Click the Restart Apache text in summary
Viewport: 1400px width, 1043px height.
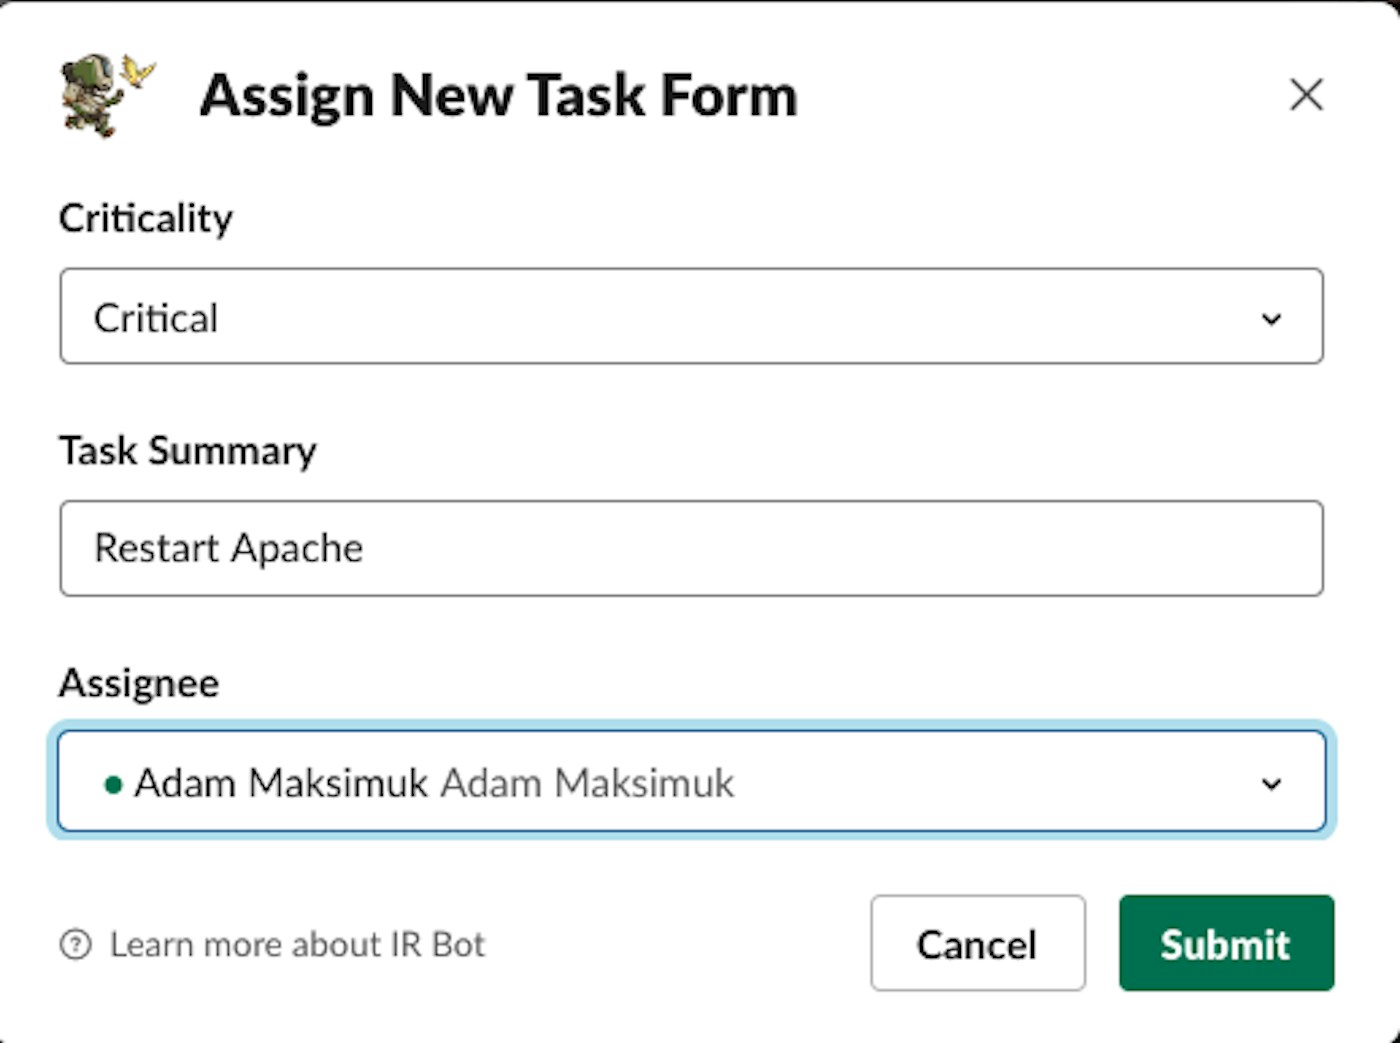[x=228, y=549]
